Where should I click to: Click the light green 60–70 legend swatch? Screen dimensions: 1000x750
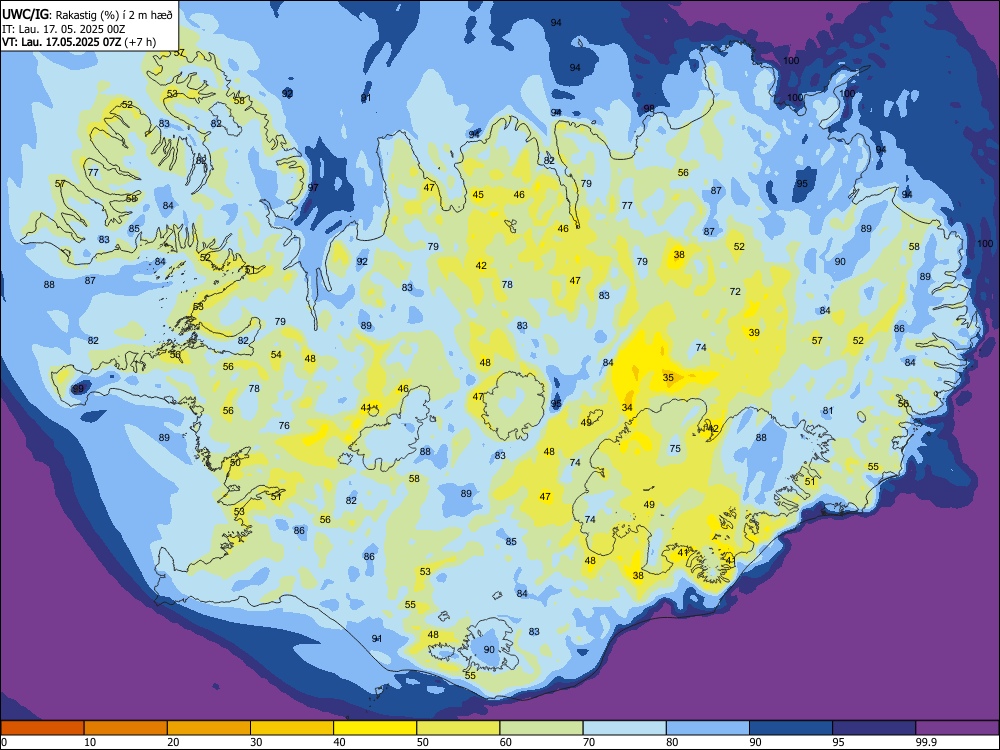click(541, 728)
